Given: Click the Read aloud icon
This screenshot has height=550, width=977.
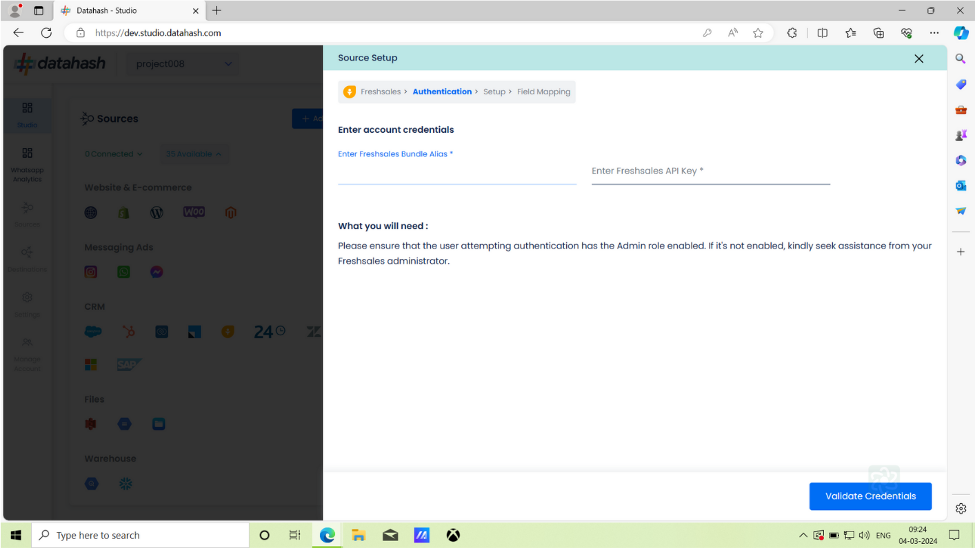Looking at the screenshot, I should (733, 33).
